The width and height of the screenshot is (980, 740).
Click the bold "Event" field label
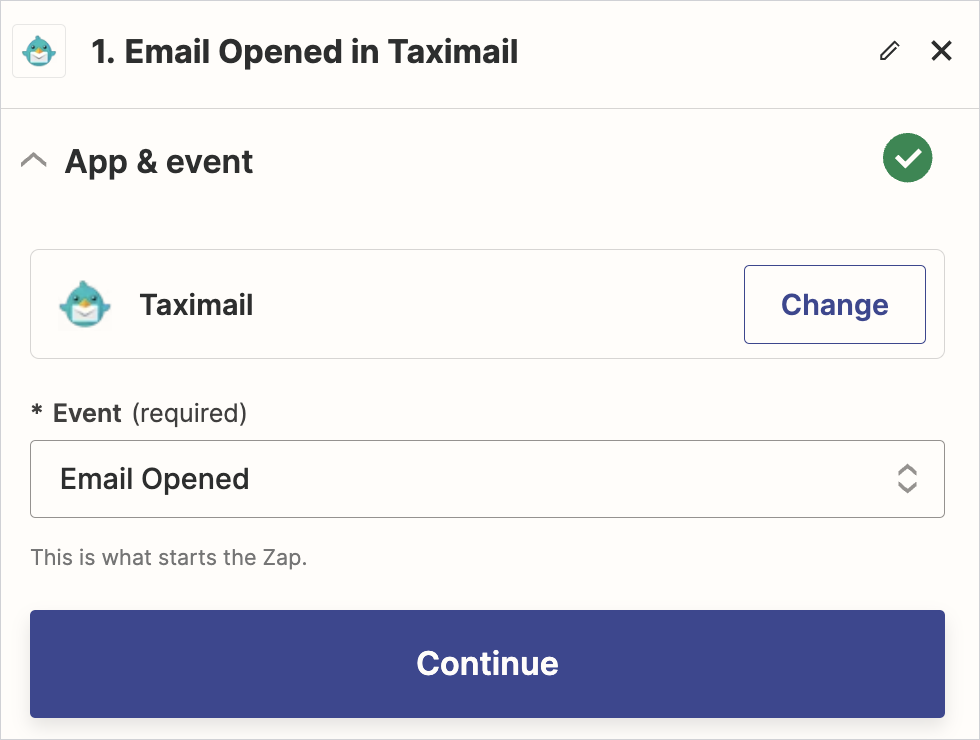click(x=87, y=413)
